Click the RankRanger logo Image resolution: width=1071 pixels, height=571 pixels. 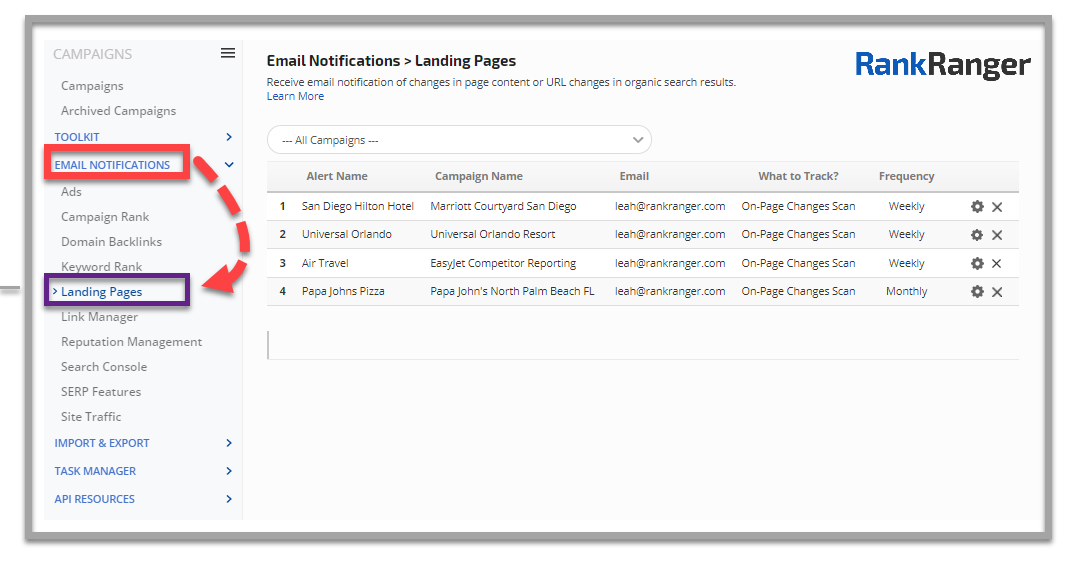point(942,66)
